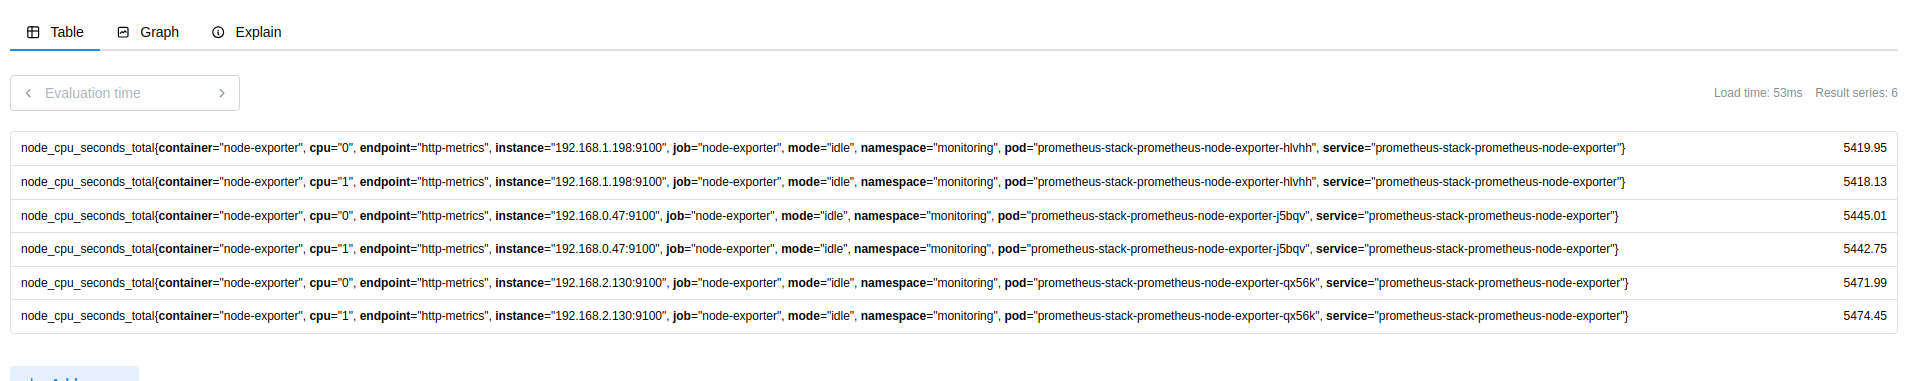1914x381 pixels.
Task: Click the result value 5445.01
Action: [x=1865, y=216]
